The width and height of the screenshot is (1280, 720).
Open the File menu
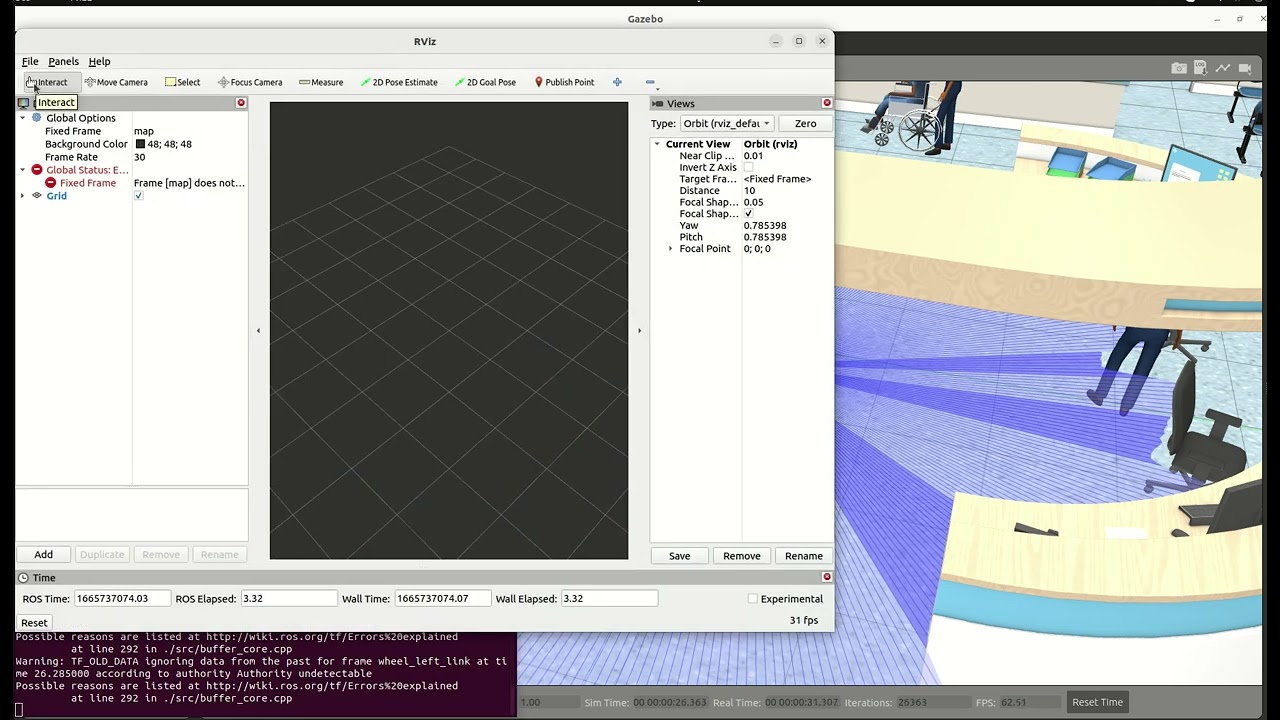30,61
